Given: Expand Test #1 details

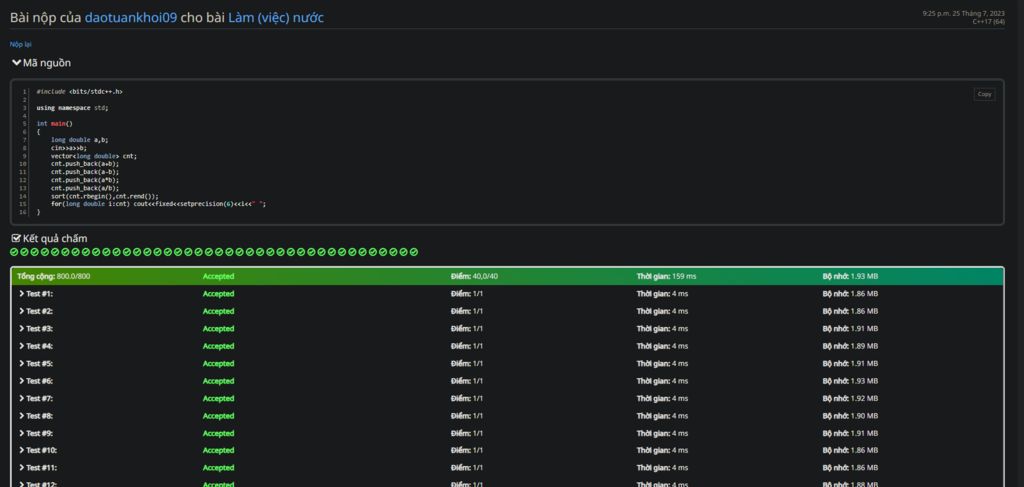Looking at the screenshot, I should pos(36,294).
